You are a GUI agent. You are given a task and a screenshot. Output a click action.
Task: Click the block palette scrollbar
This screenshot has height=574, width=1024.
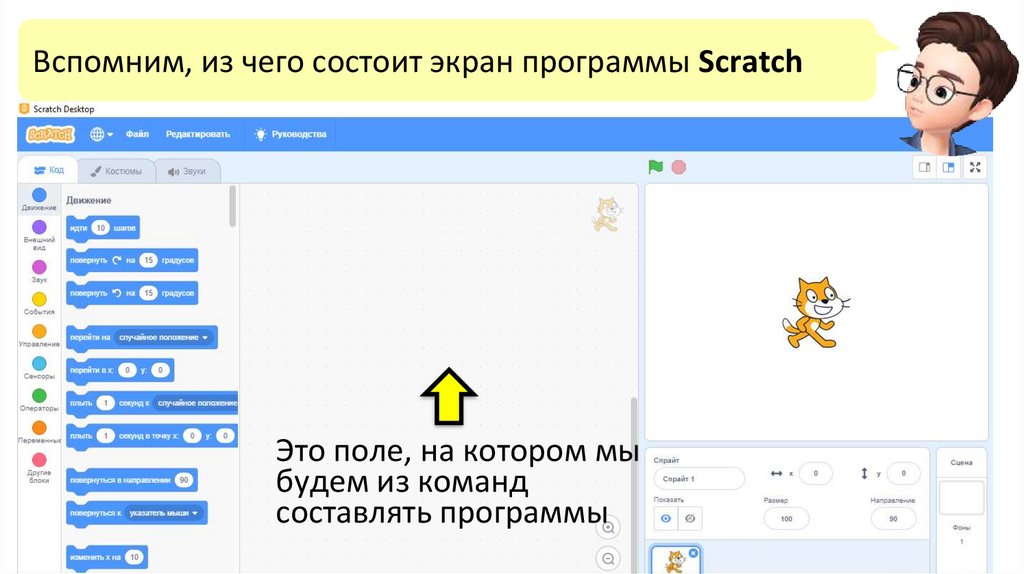232,206
